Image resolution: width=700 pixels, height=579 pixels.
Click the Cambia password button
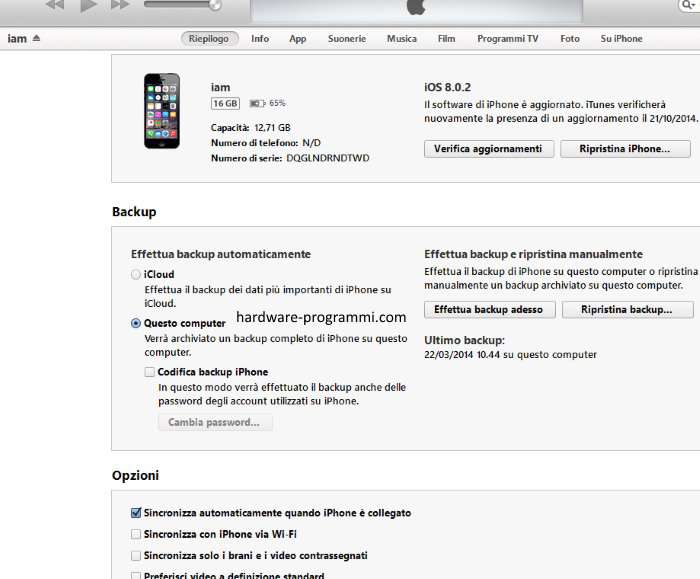215,422
